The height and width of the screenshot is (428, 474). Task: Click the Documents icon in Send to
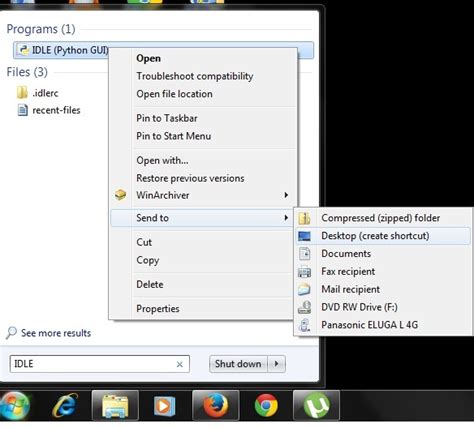click(x=304, y=254)
